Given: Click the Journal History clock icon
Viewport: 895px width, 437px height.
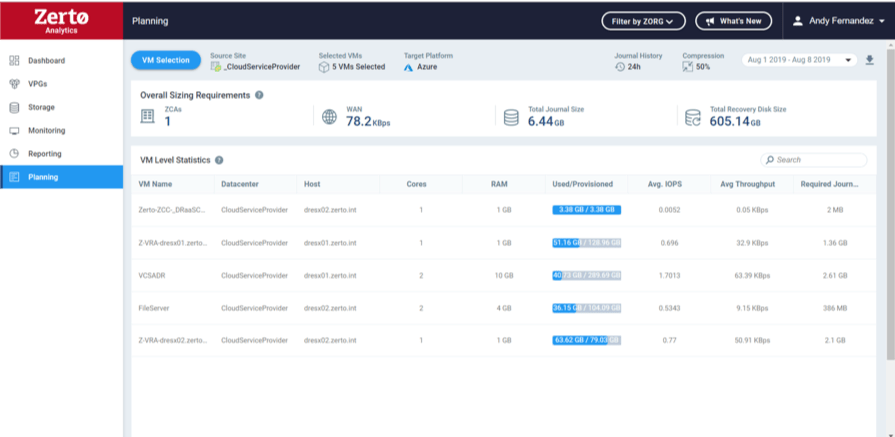Looking at the screenshot, I should click(620, 67).
